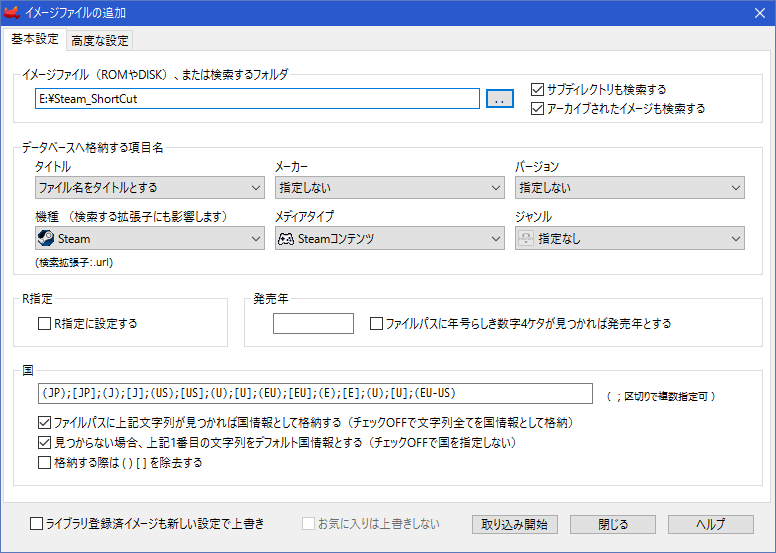Open the 高度な設定 tab
Viewport: 776px width, 553px height.
pyautogui.click(x=99, y=41)
